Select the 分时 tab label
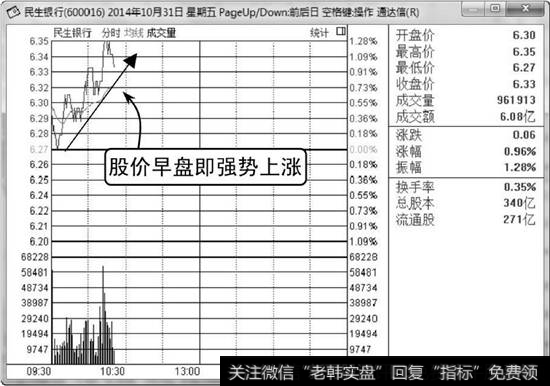This screenshot has height=386, width=550. 111,33
